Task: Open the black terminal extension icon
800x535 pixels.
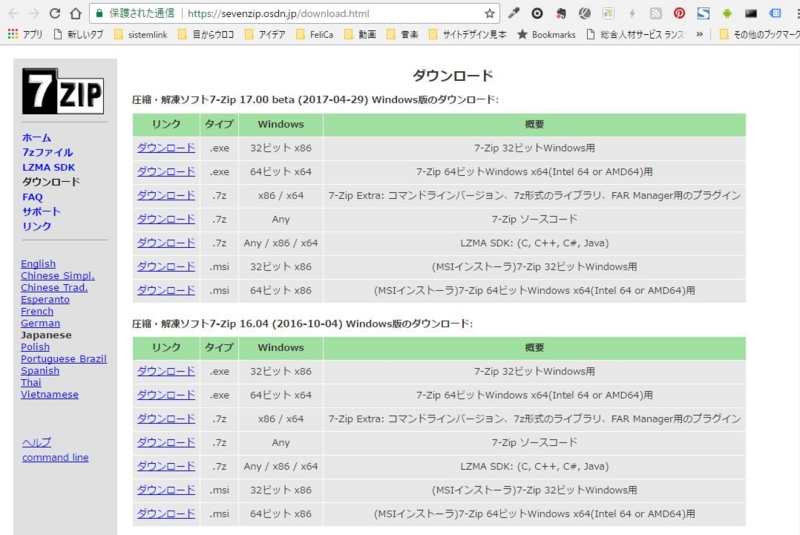Action: (751, 14)
